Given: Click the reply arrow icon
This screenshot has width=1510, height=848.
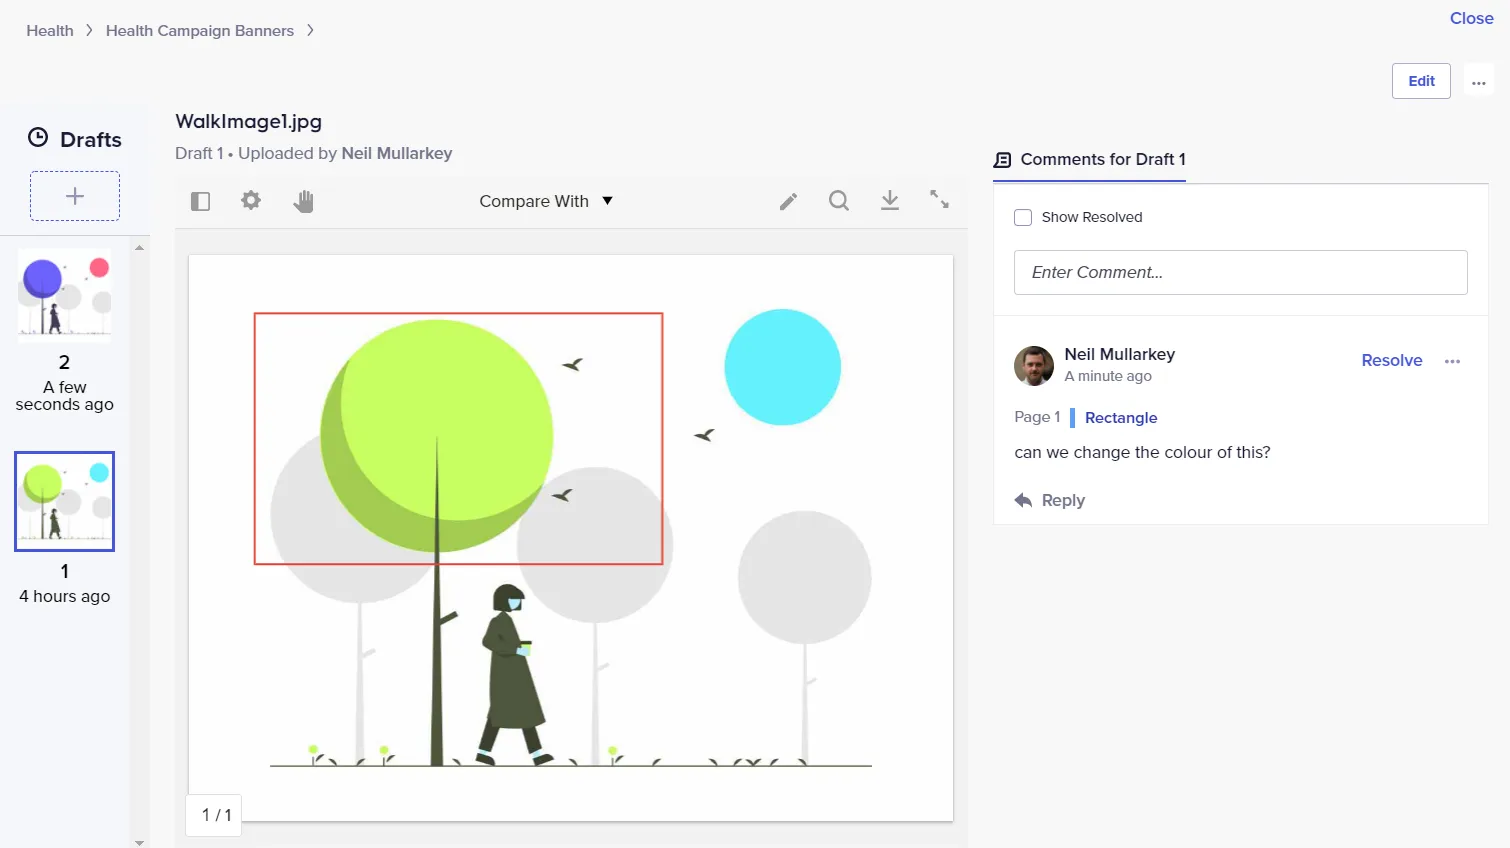Looking at the screenshot, I should point(1023,500).
